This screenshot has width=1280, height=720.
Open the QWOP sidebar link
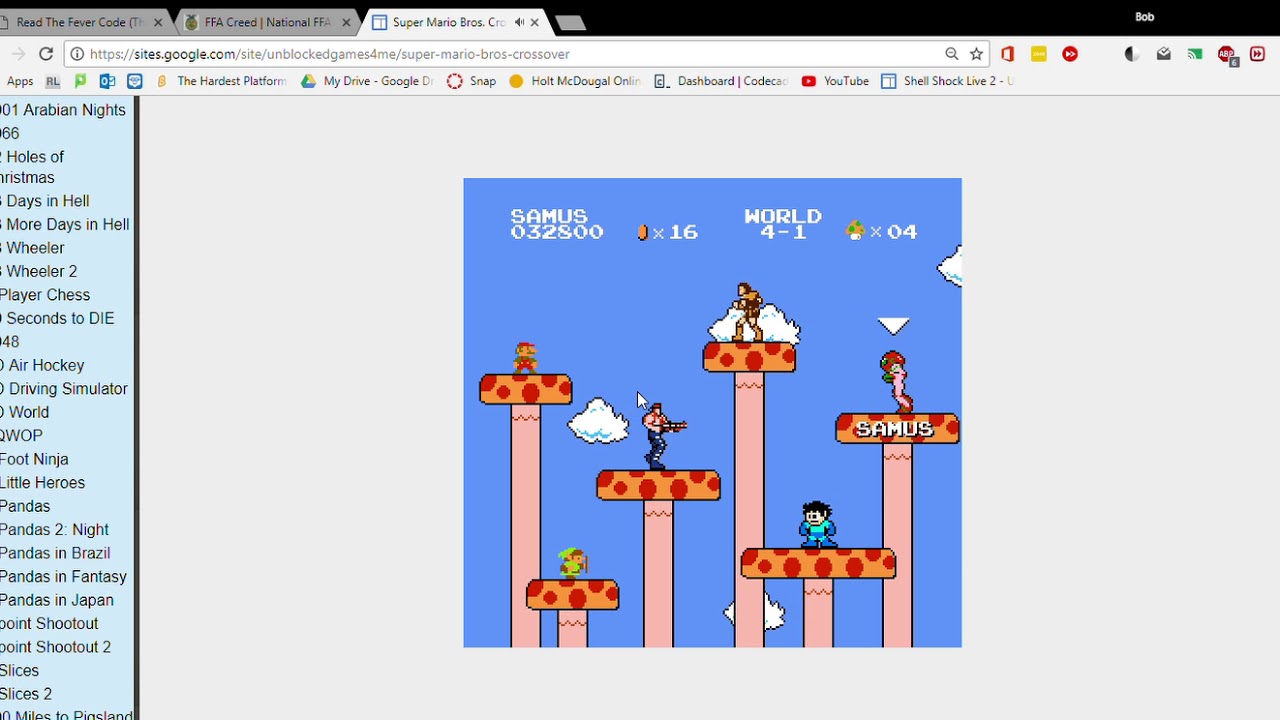[x=21, y=436]
